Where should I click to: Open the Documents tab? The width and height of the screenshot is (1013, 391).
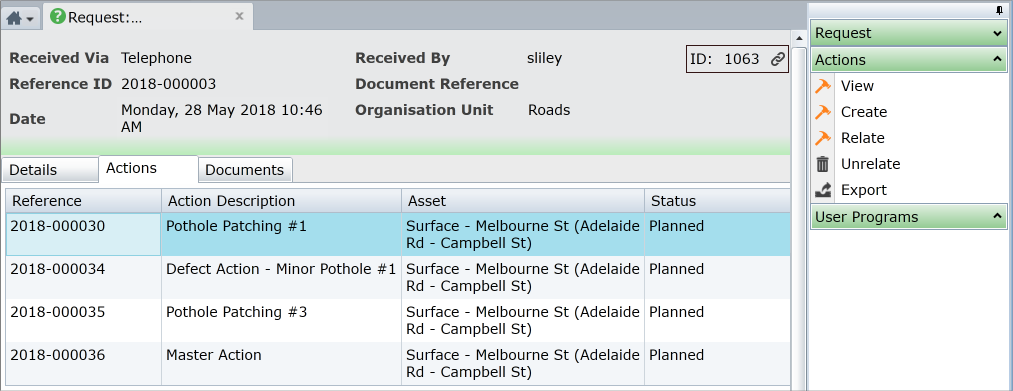[244, 170]
